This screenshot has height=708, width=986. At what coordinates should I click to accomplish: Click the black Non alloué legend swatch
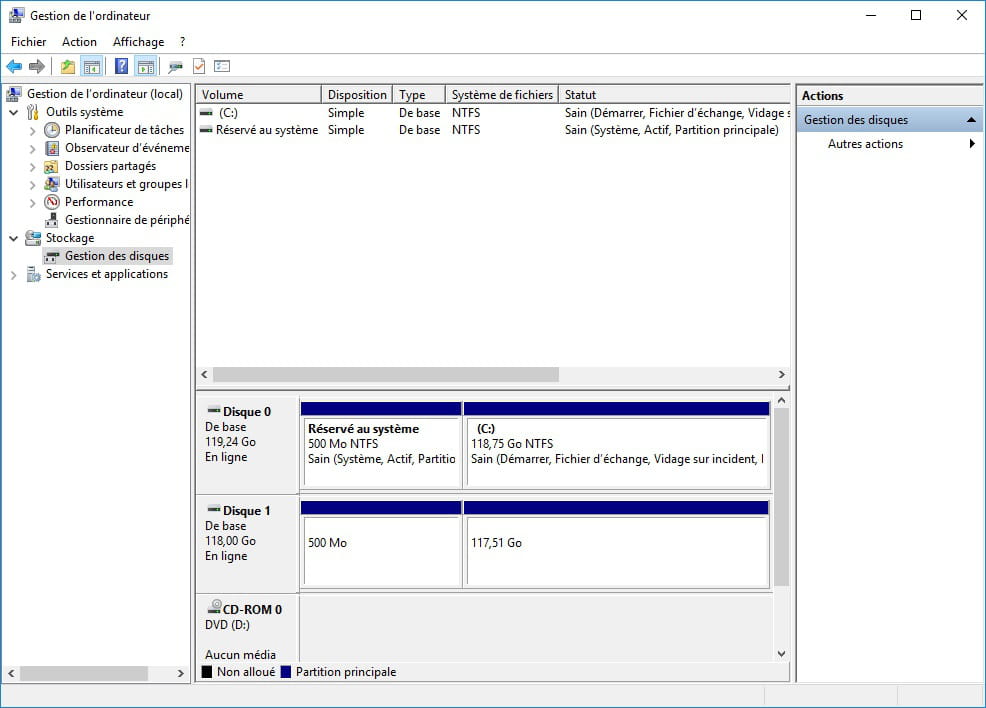tap(206, 672)
